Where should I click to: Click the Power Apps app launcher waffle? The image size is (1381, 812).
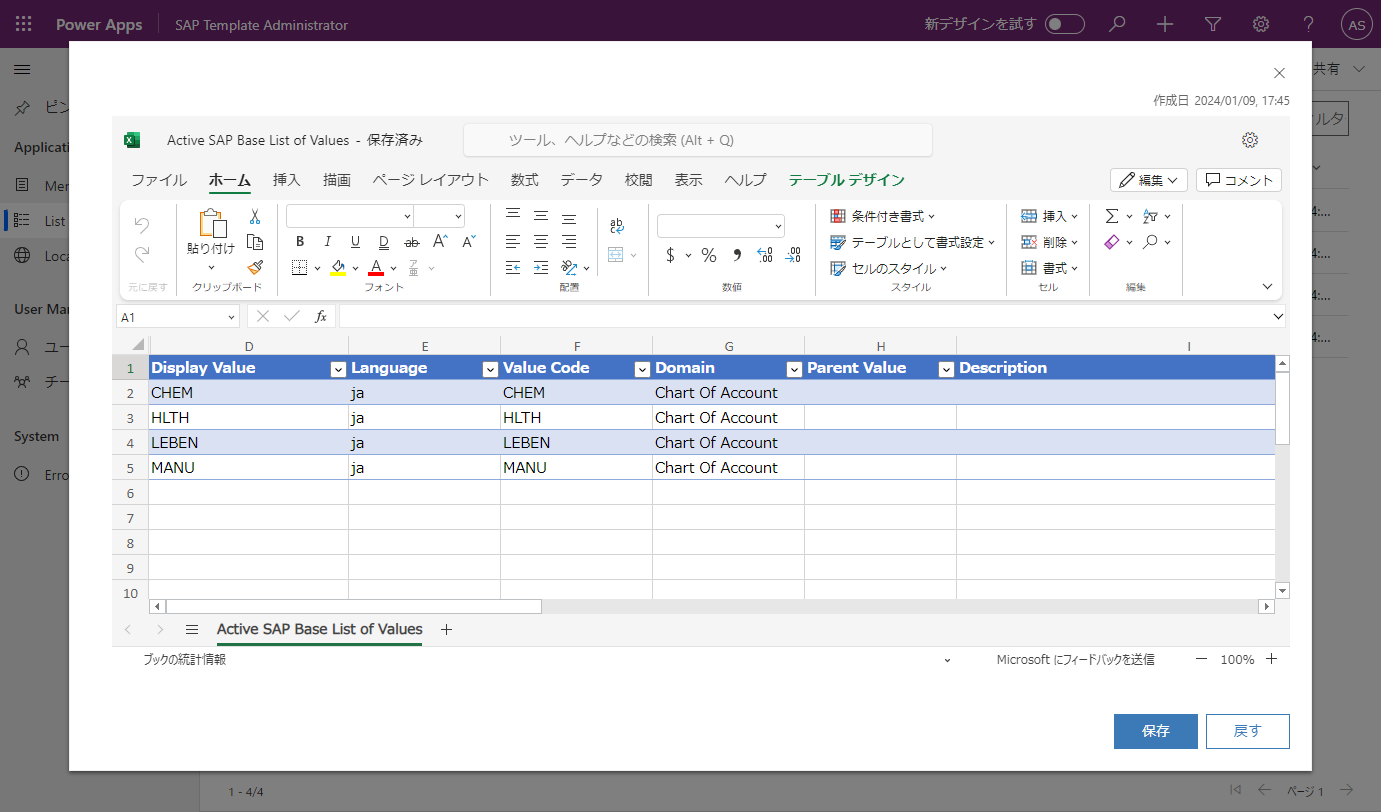(24, 24)
